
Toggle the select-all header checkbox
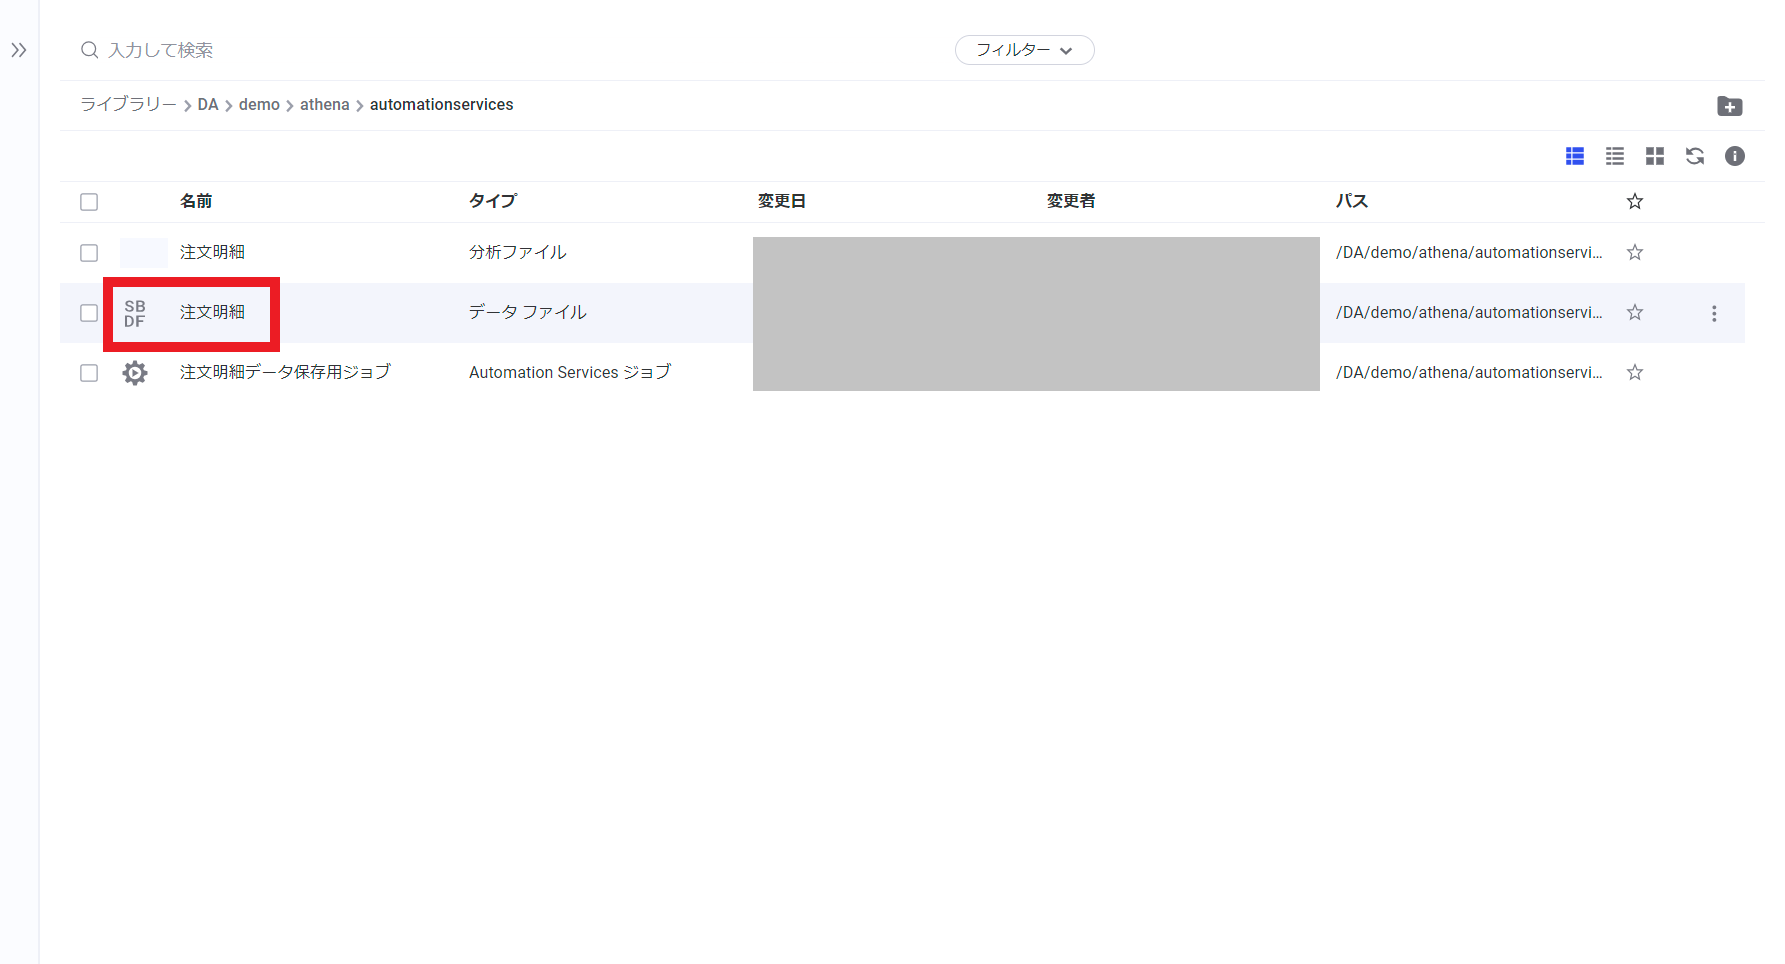(89, 202)
